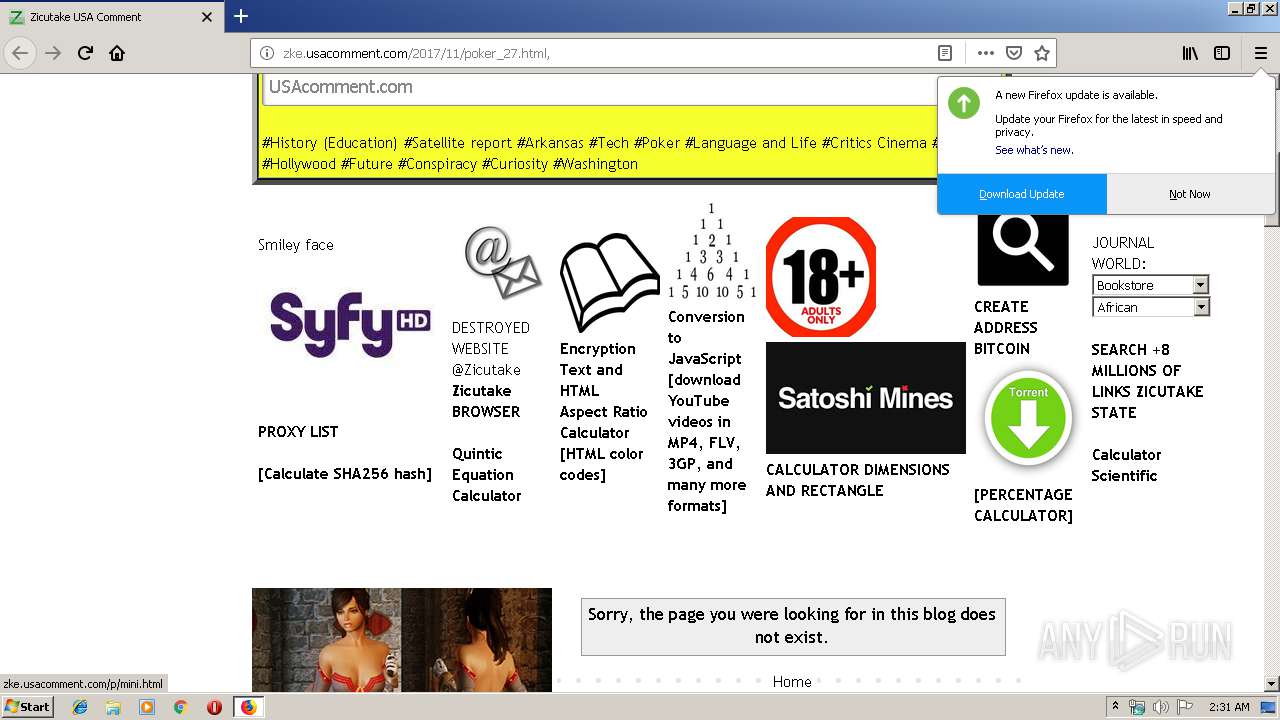This screenshot has height=720, width=1280.
Task: Open a new tab with plus button
Action: (x=241, y=16)
